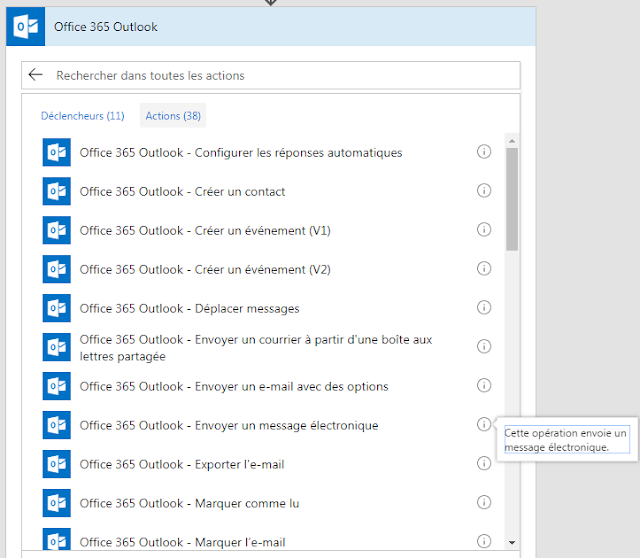Click Outlook icon for e-mail avec des options
This screenshot has height=558, width=640.
pos(57,386)
